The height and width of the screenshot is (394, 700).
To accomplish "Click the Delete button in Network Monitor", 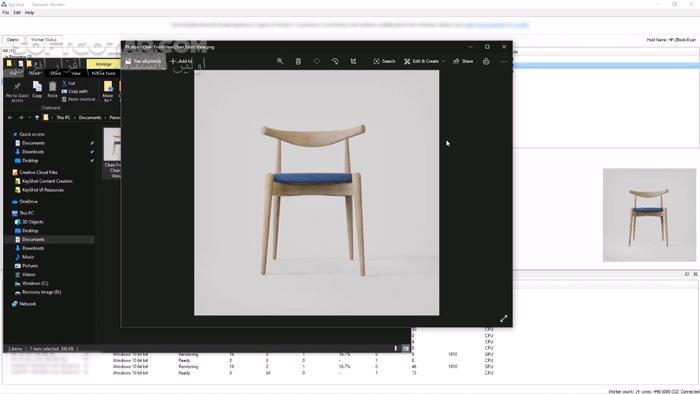I will pyautogui.click(x=13, y=40).
